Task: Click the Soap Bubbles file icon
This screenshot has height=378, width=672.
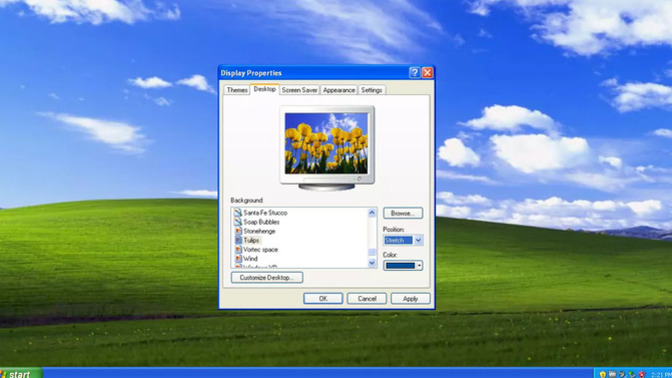Action: 238,222
